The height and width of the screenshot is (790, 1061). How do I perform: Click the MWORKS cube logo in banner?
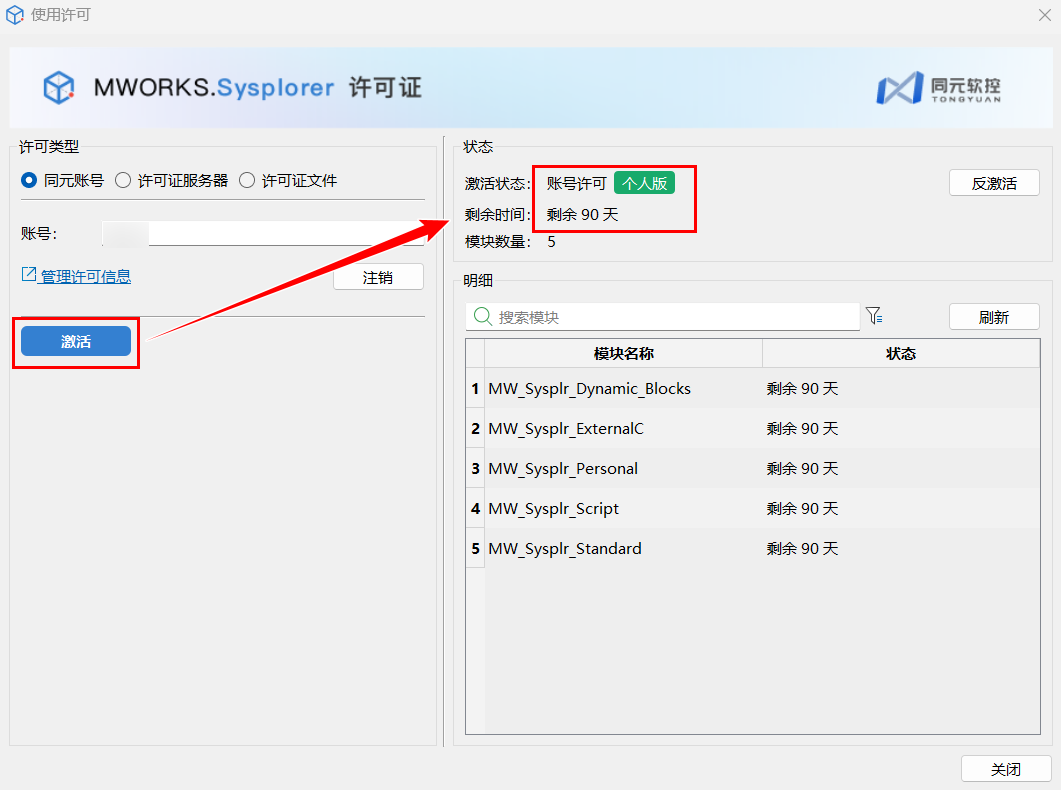point(59,87)
